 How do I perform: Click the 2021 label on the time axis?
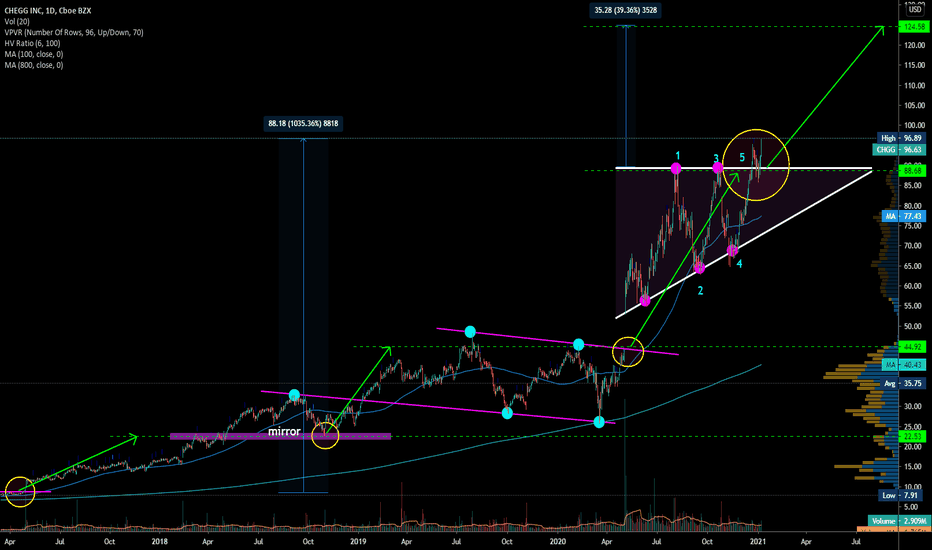(x=757, y=542)
